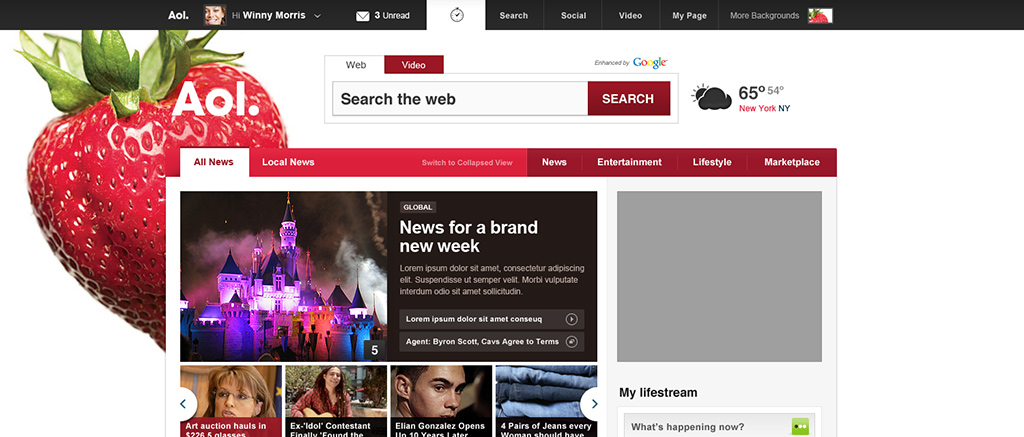Open the Marketplace section
Screen dimensions: 1024x437
pyautogui.click(x=792, y=162)
